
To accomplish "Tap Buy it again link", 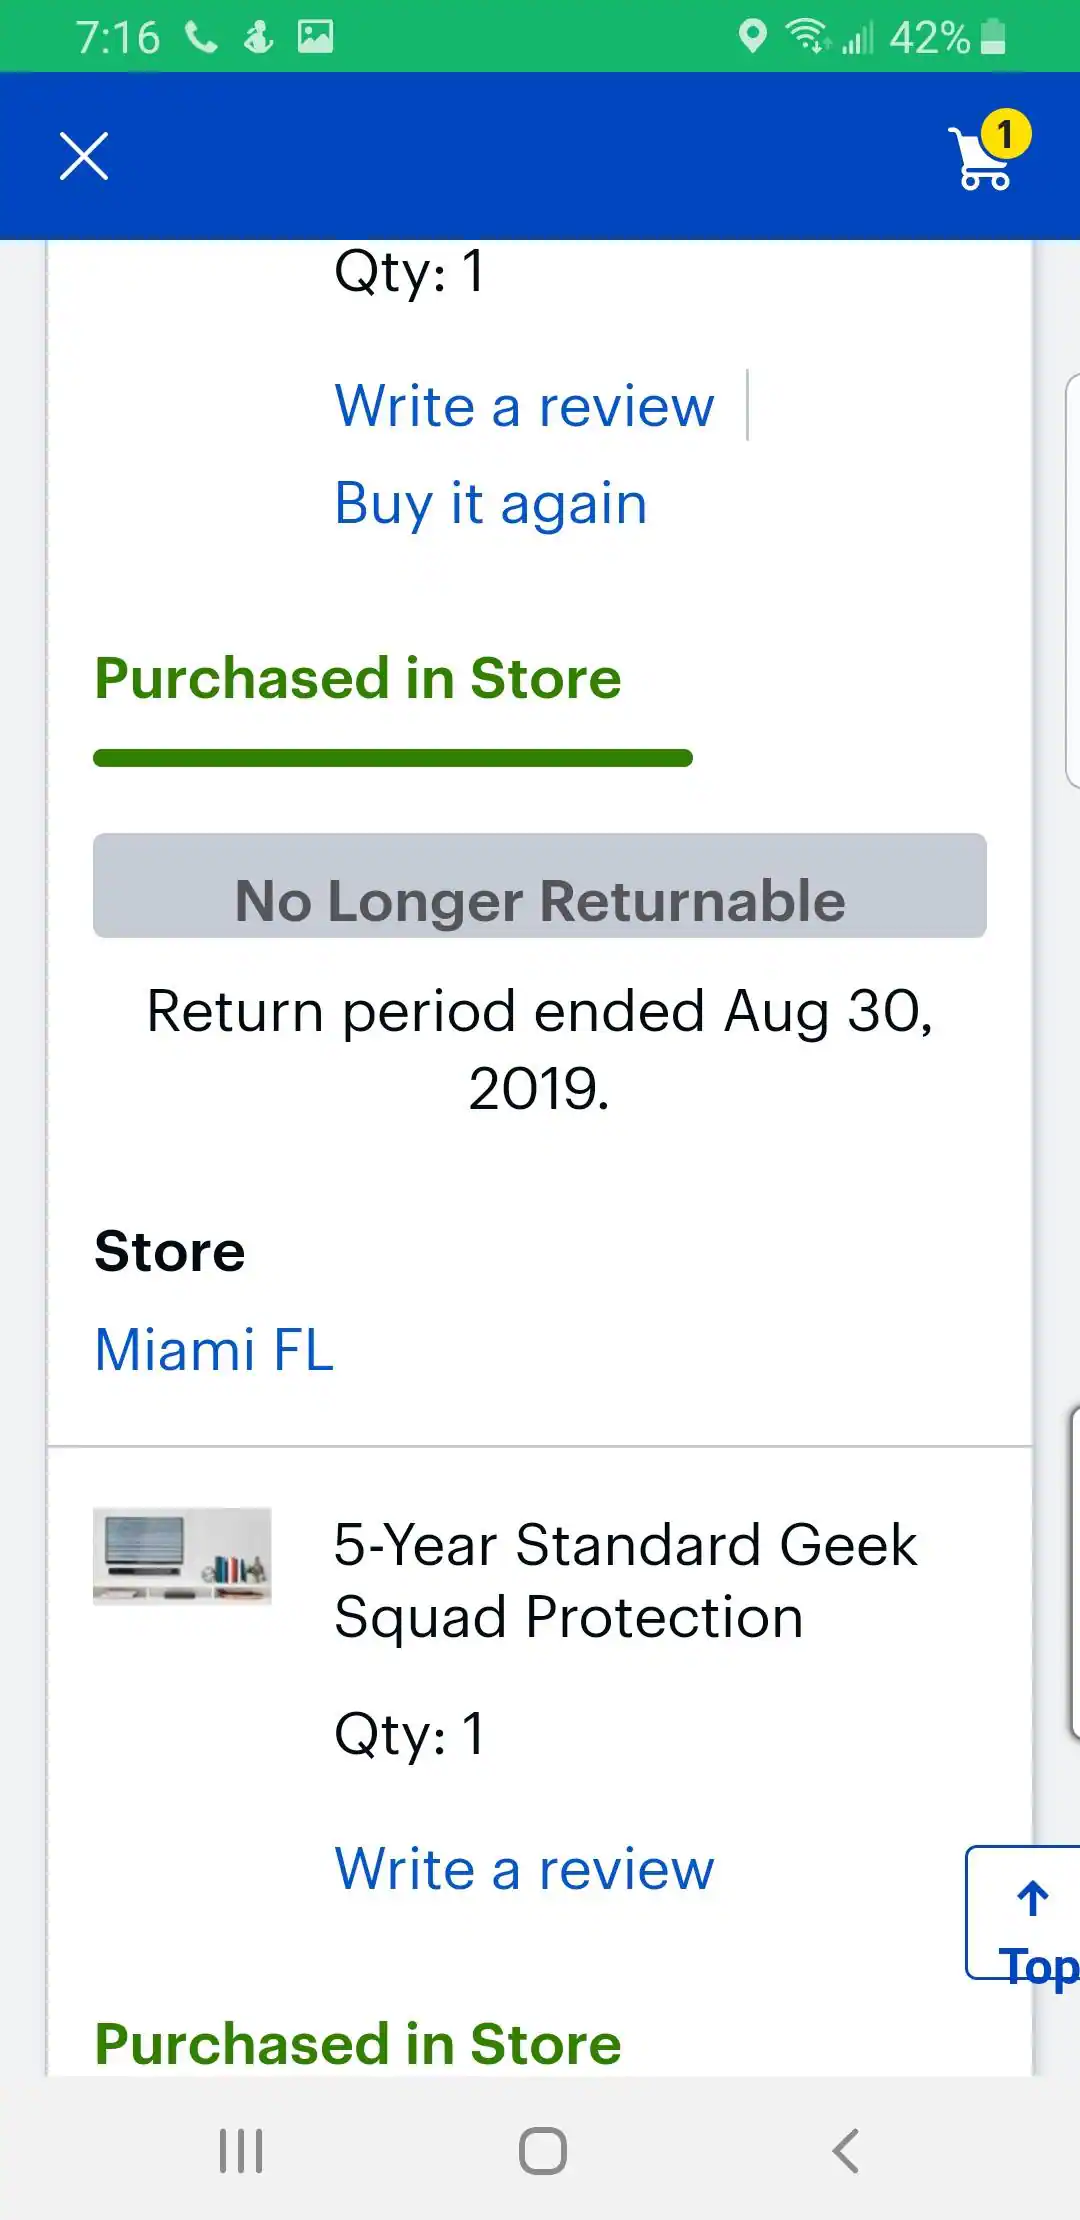I will click(490, 503).
